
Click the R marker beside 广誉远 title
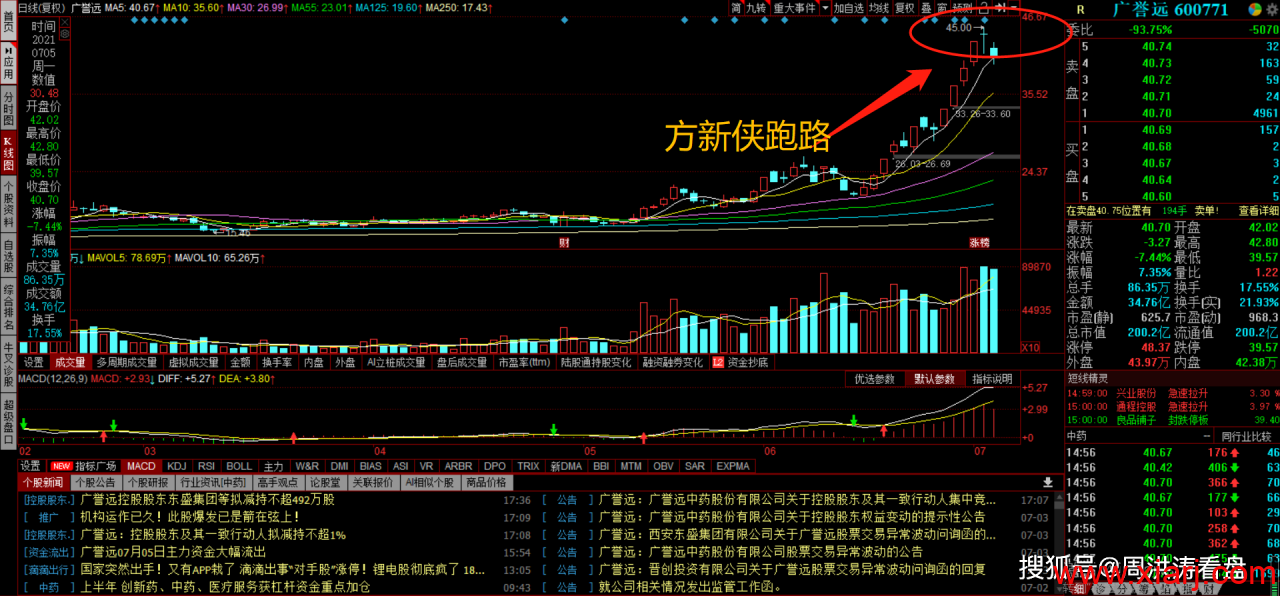pyautogui.click(x=1079, y=10)
